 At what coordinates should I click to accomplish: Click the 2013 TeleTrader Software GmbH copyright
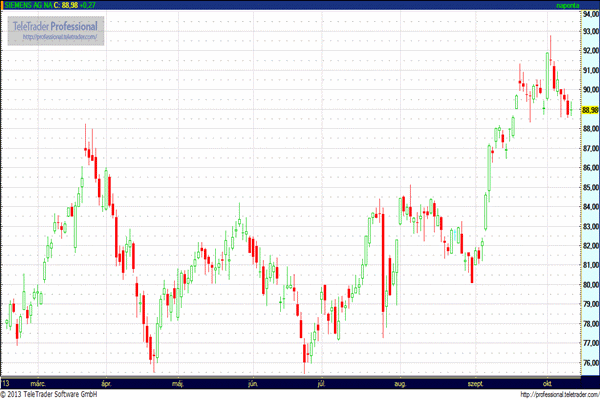[x=53, y=395]
